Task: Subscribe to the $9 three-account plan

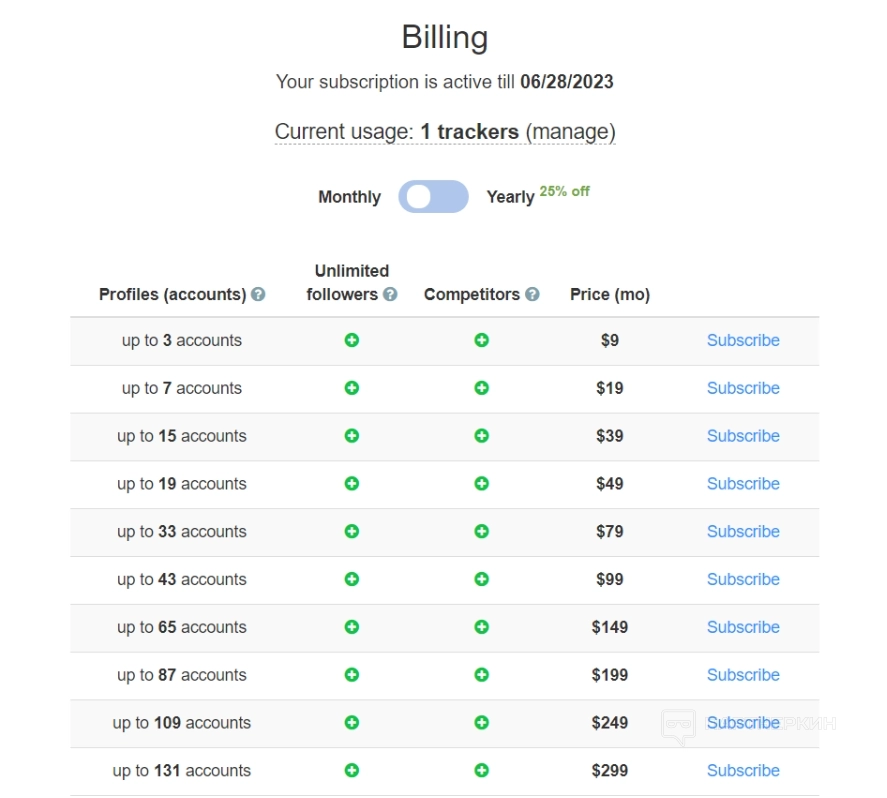Action: point(743,340)
